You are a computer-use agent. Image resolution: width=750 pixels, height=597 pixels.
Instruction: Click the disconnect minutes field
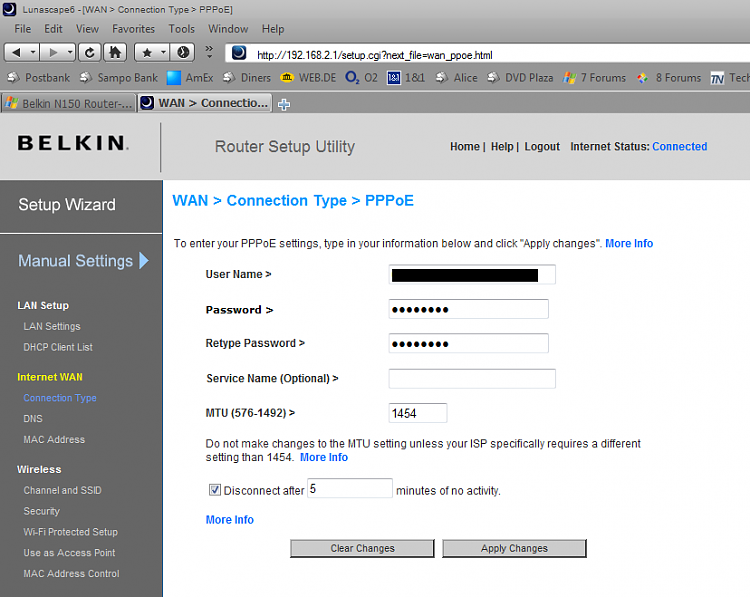350,488
